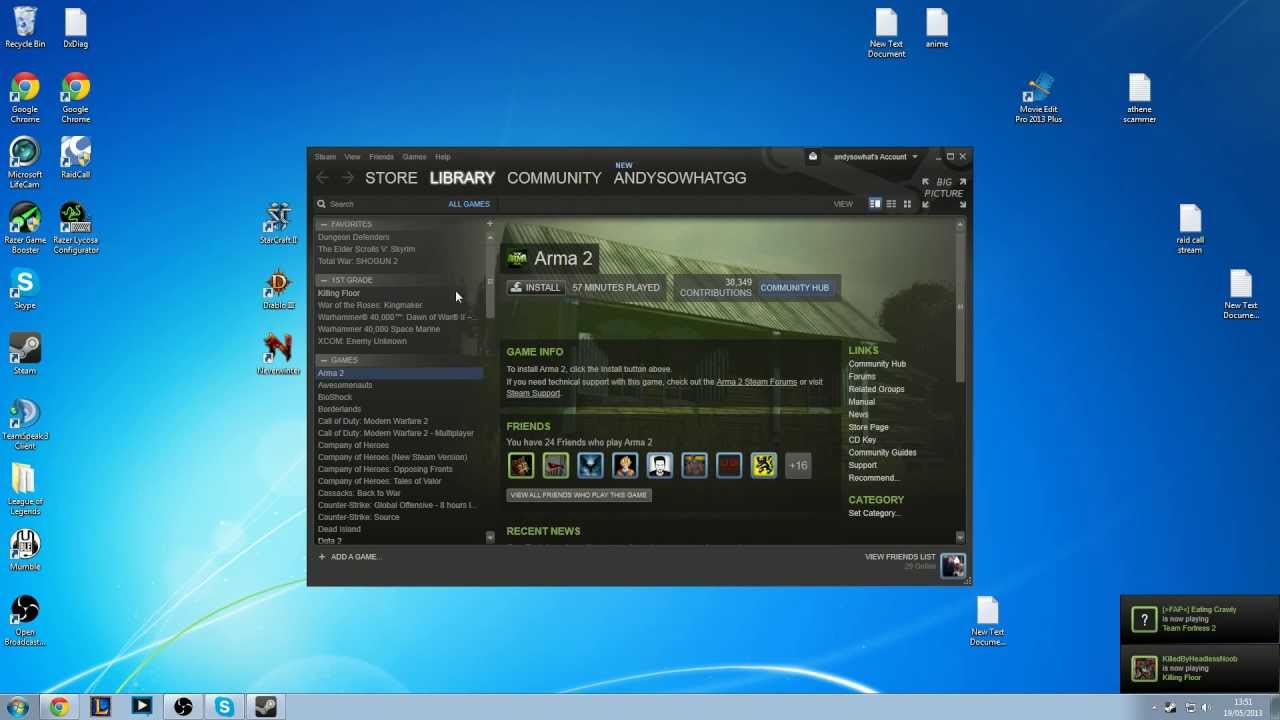
Task: Open the League of Legends folder icon
Action: coord(25,490)
